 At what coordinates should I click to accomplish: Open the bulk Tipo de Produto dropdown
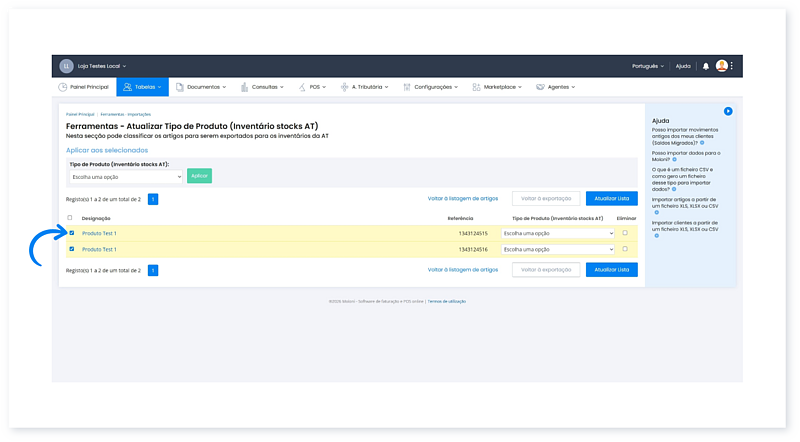point(126,177)
